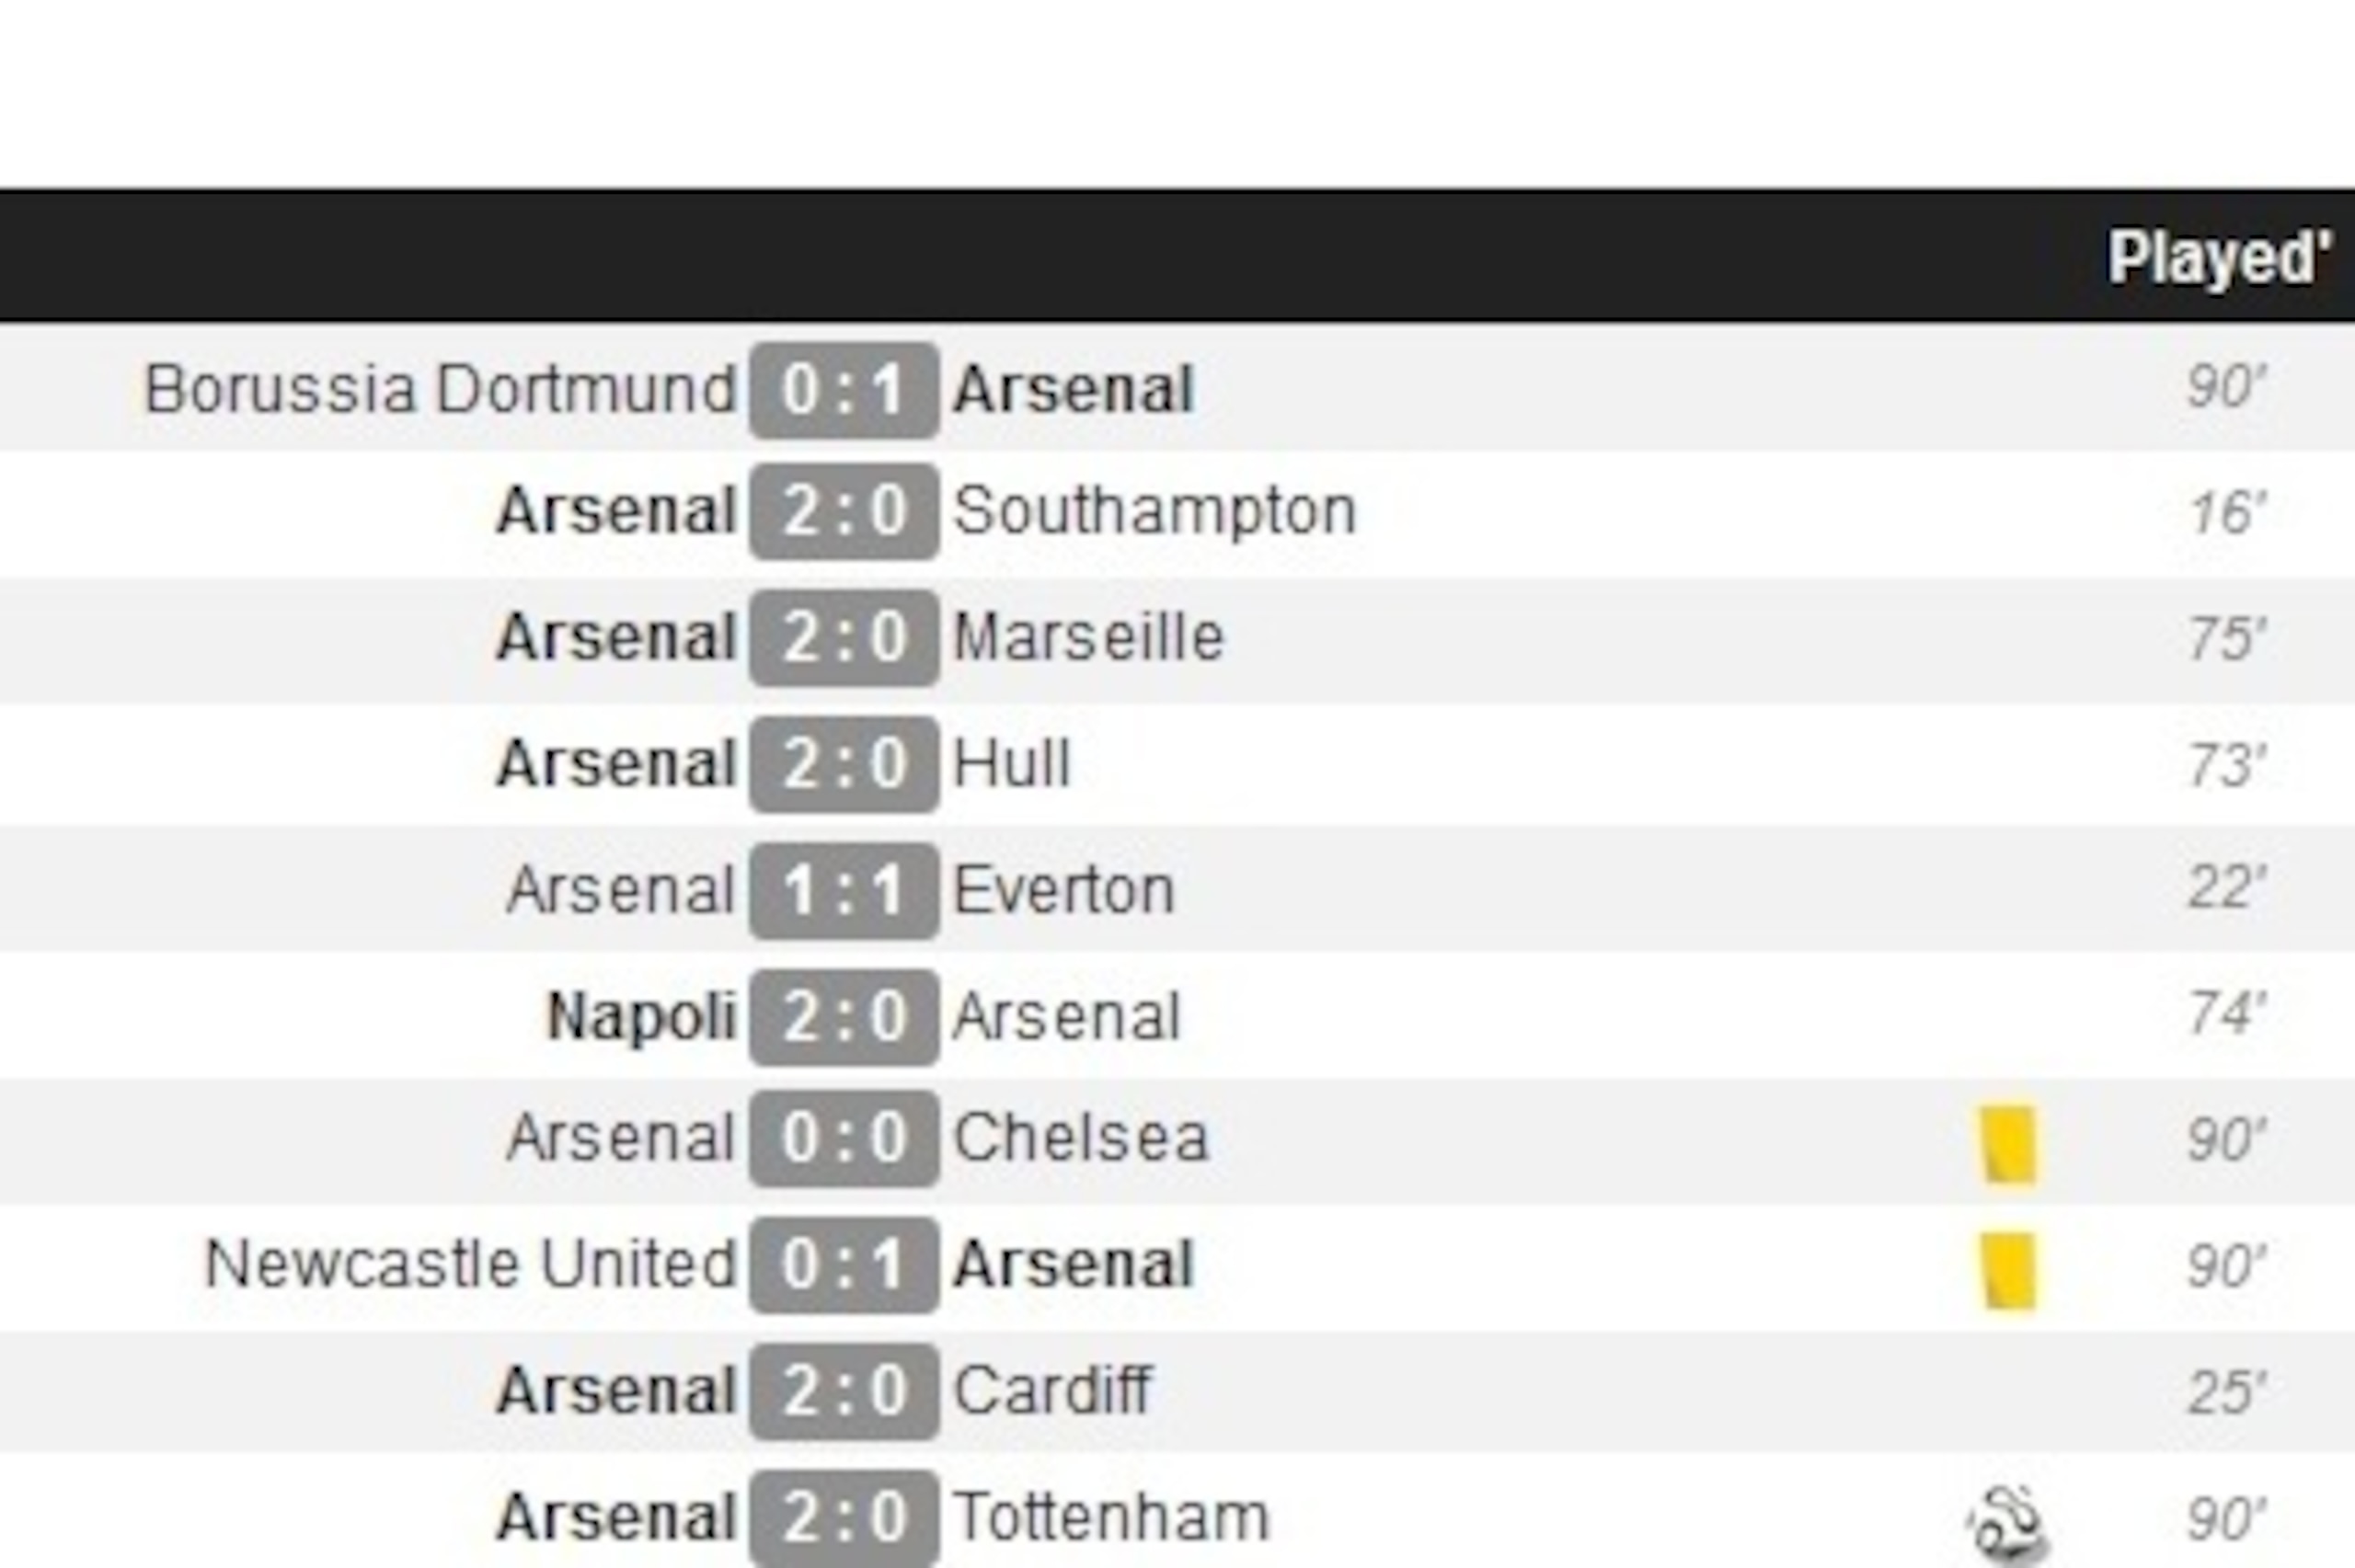
Task: Click the Hull team link
Action: (x=1012, y=764)
